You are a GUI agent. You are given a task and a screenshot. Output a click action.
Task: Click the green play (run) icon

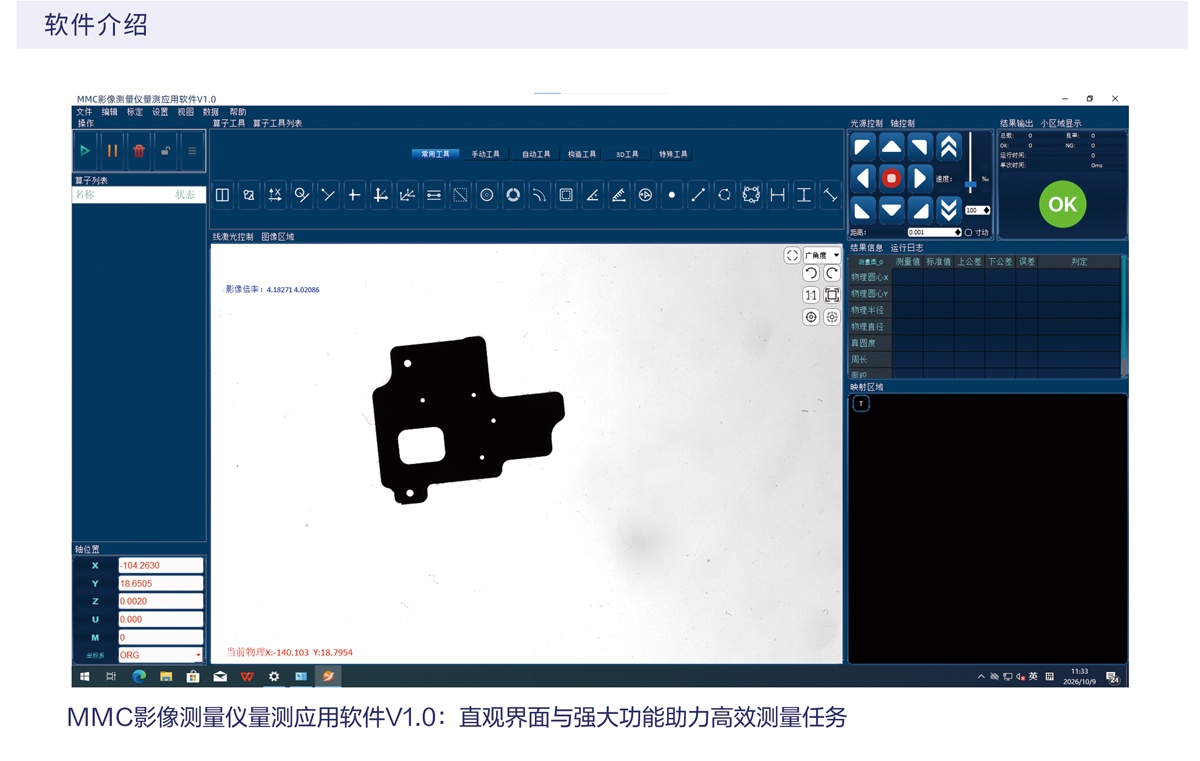(x=85, y=151)
